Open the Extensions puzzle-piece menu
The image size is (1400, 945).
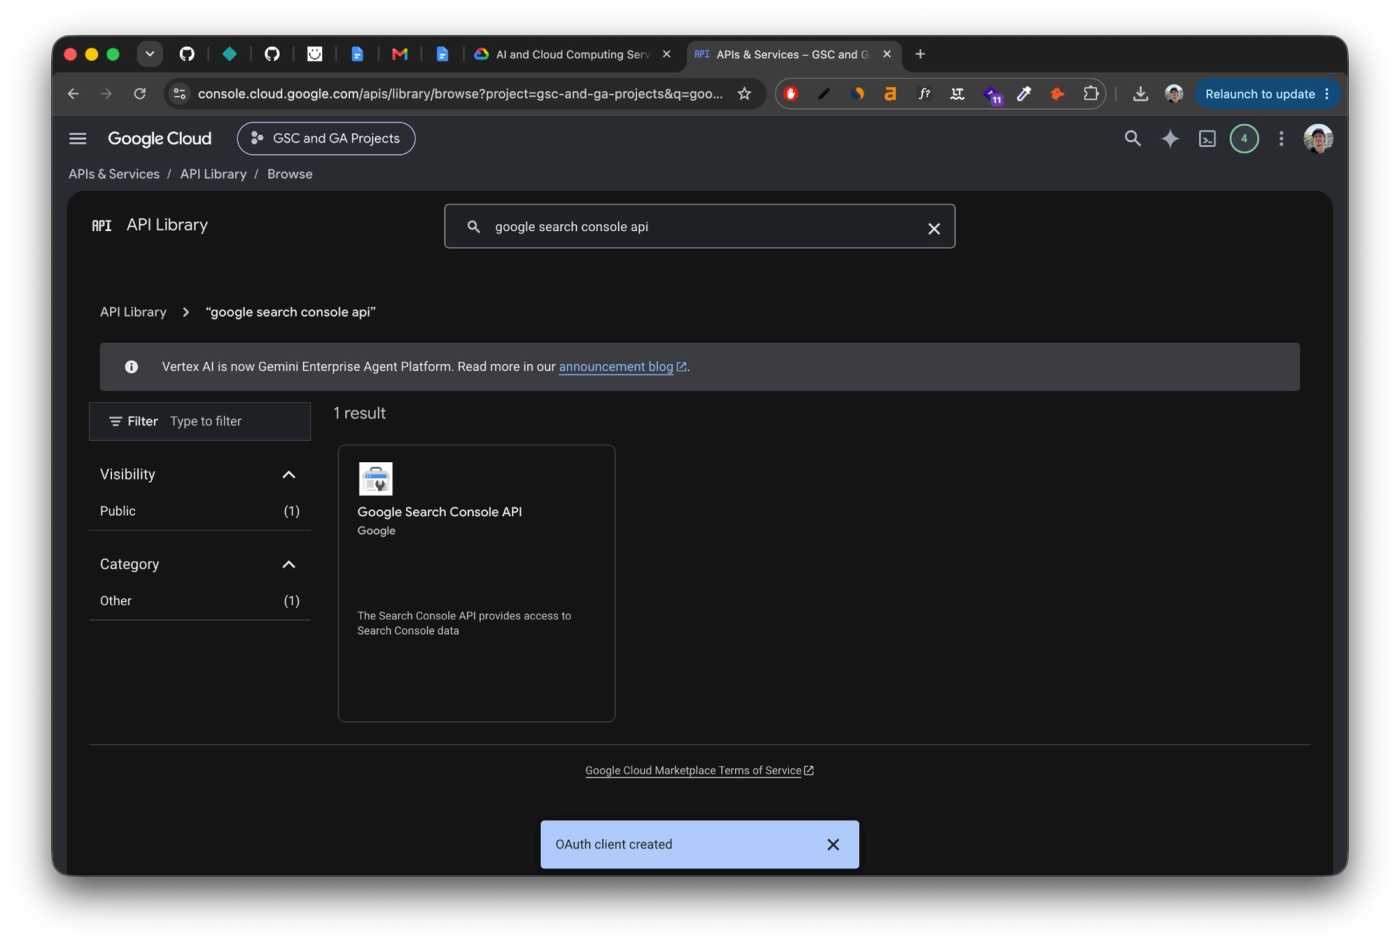tap(1091, 94)
